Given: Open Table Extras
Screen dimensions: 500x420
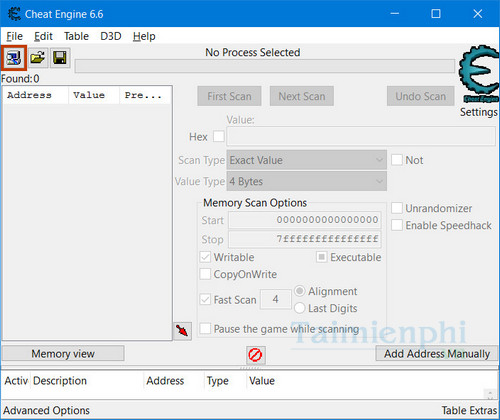Looking at the screenshot, I should point(469,410).
